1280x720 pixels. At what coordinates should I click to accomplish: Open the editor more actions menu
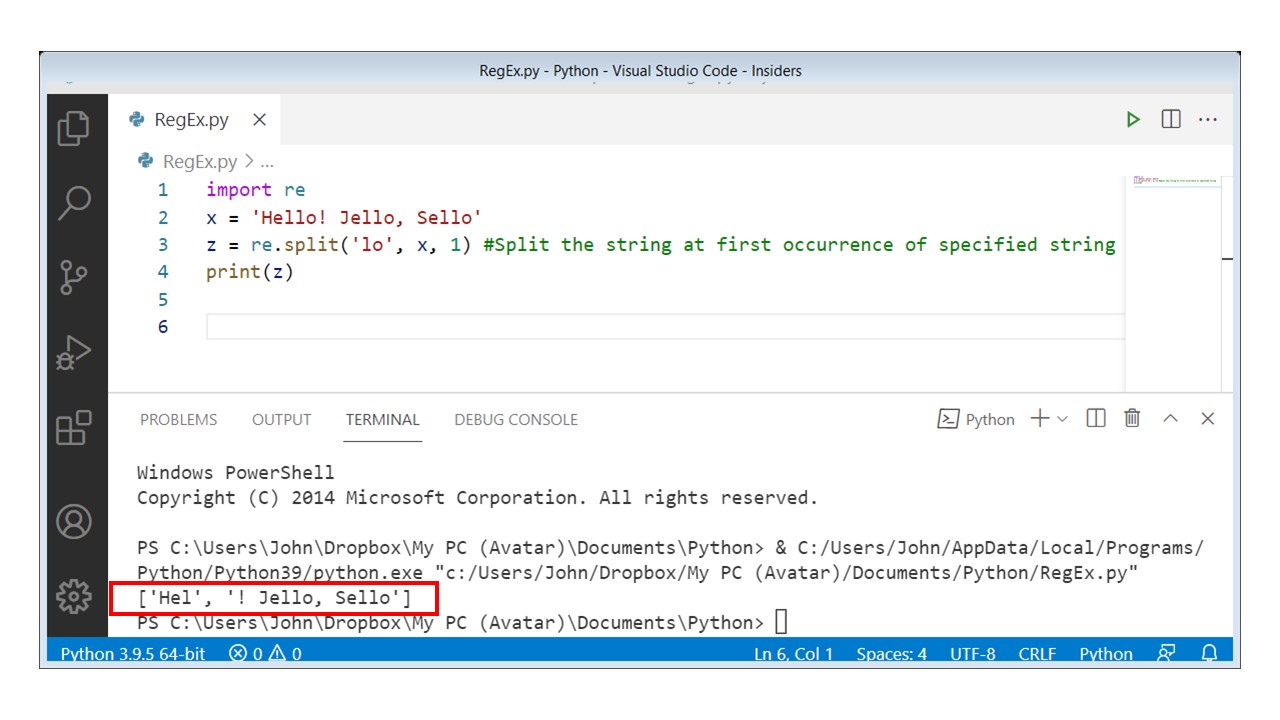click(x=1207, y=119)
